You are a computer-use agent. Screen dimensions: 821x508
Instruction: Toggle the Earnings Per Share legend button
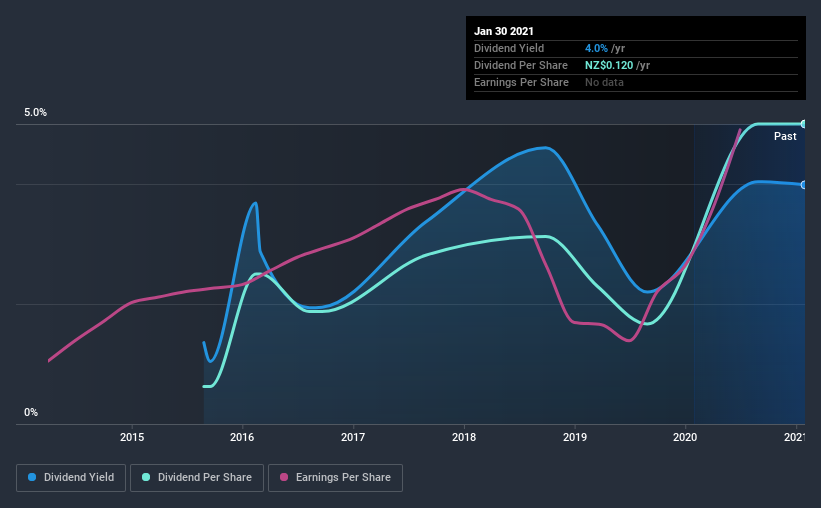point(335,478)
